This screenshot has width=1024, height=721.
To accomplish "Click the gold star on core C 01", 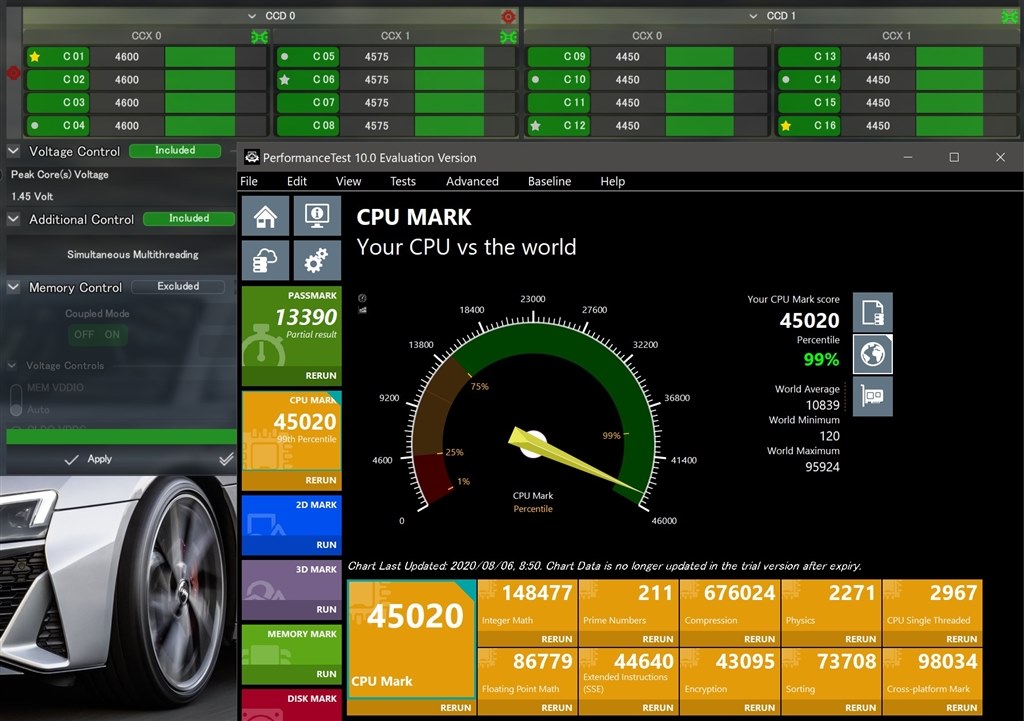I will click(35, 57).
